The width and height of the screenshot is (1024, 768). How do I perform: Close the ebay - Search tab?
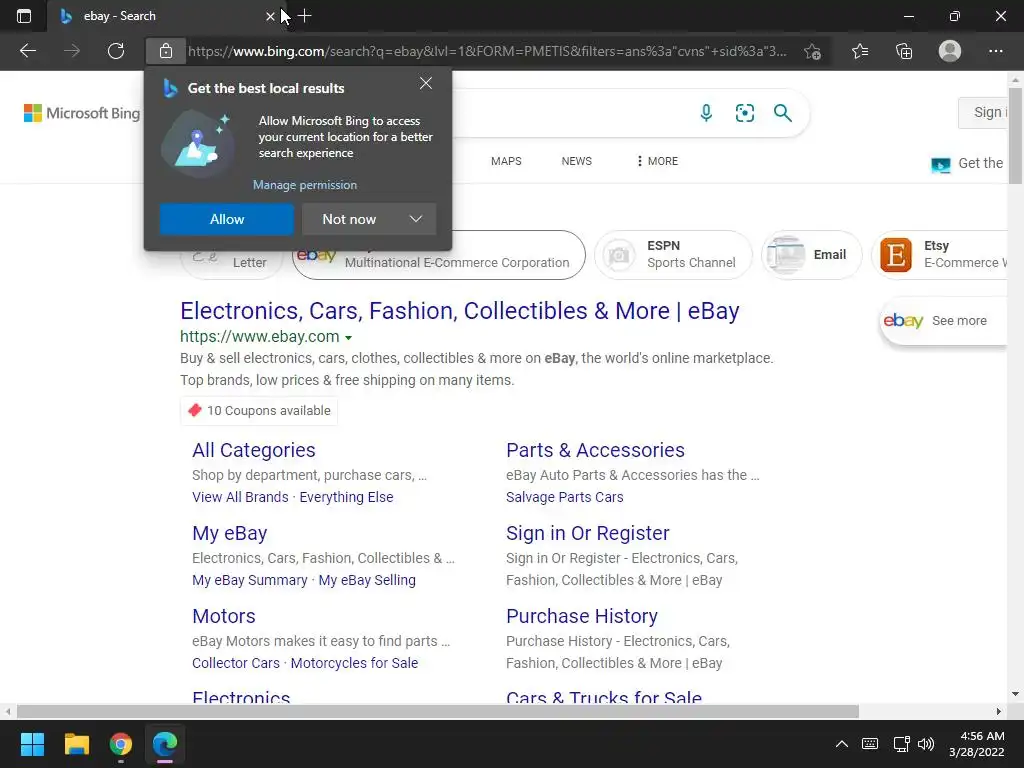point(270,16)
